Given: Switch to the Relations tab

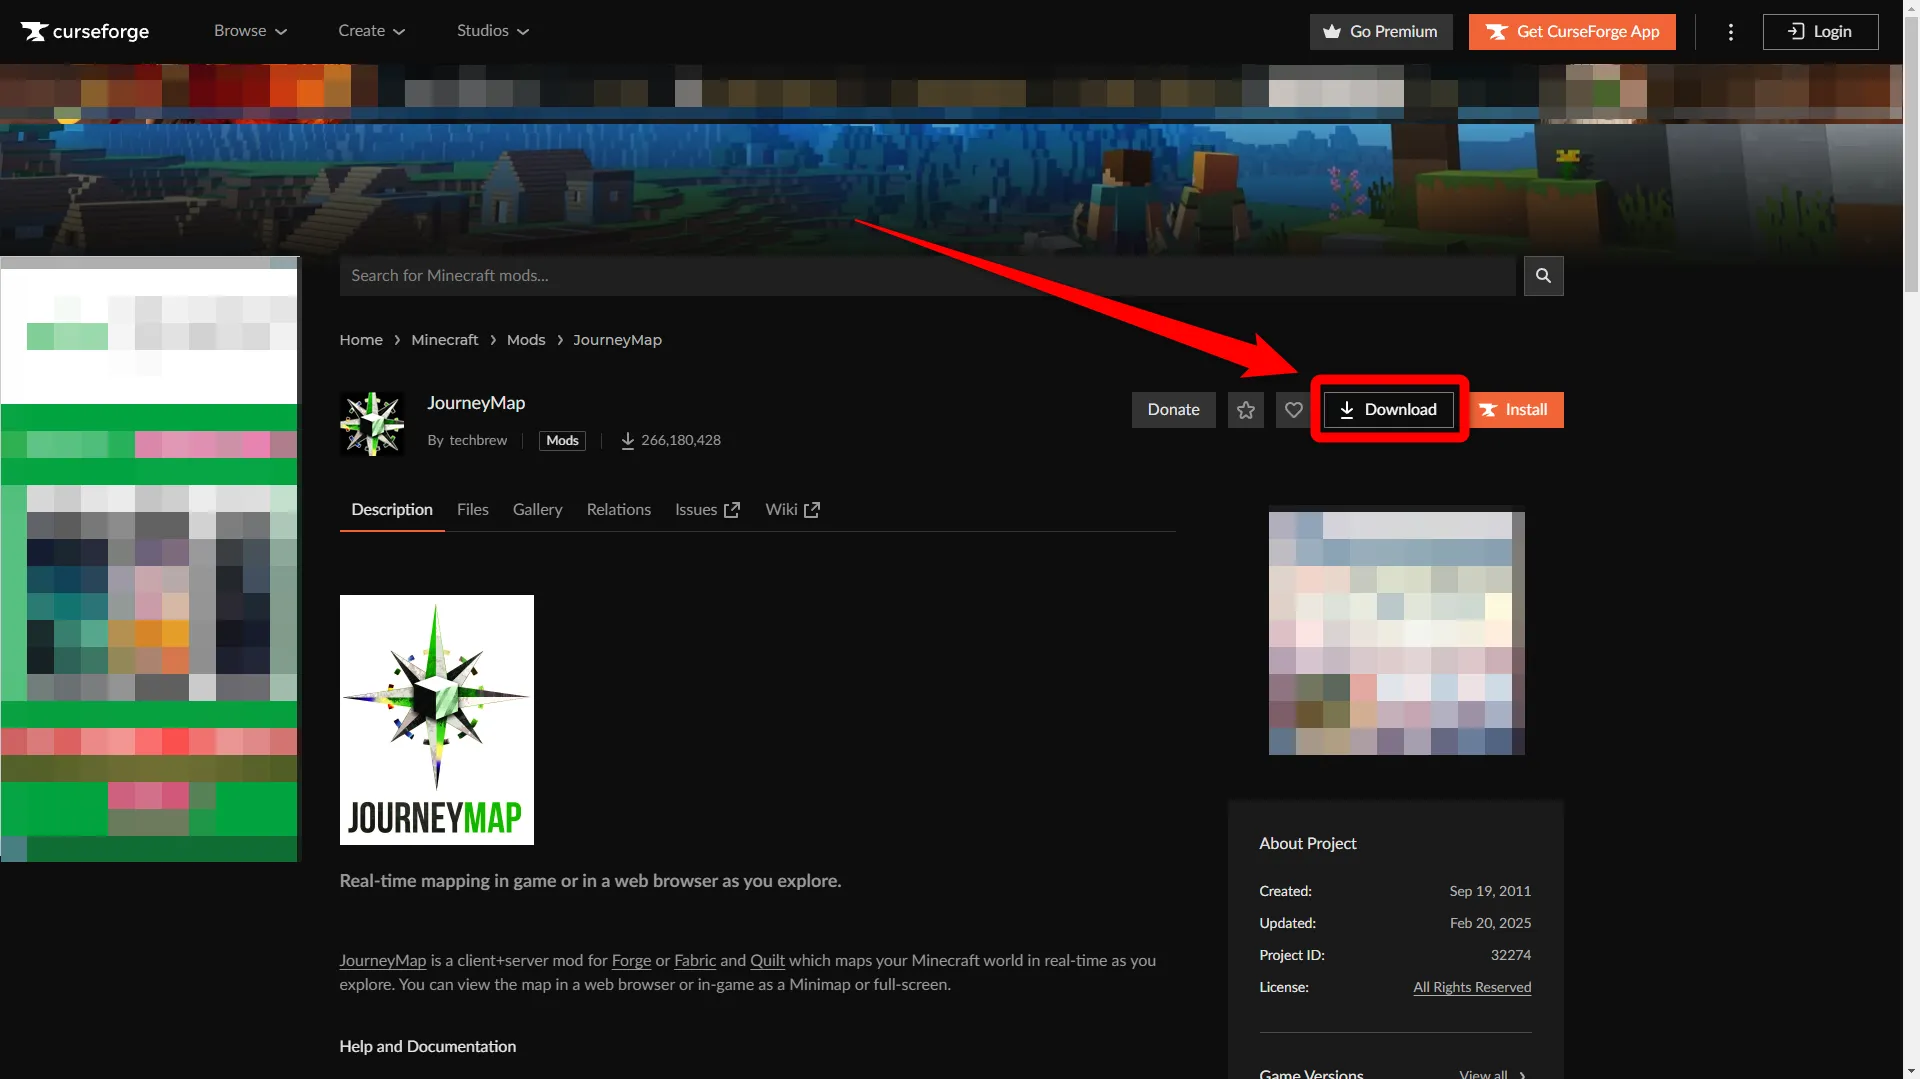Looking at the screenshot, I should (619, 510).
